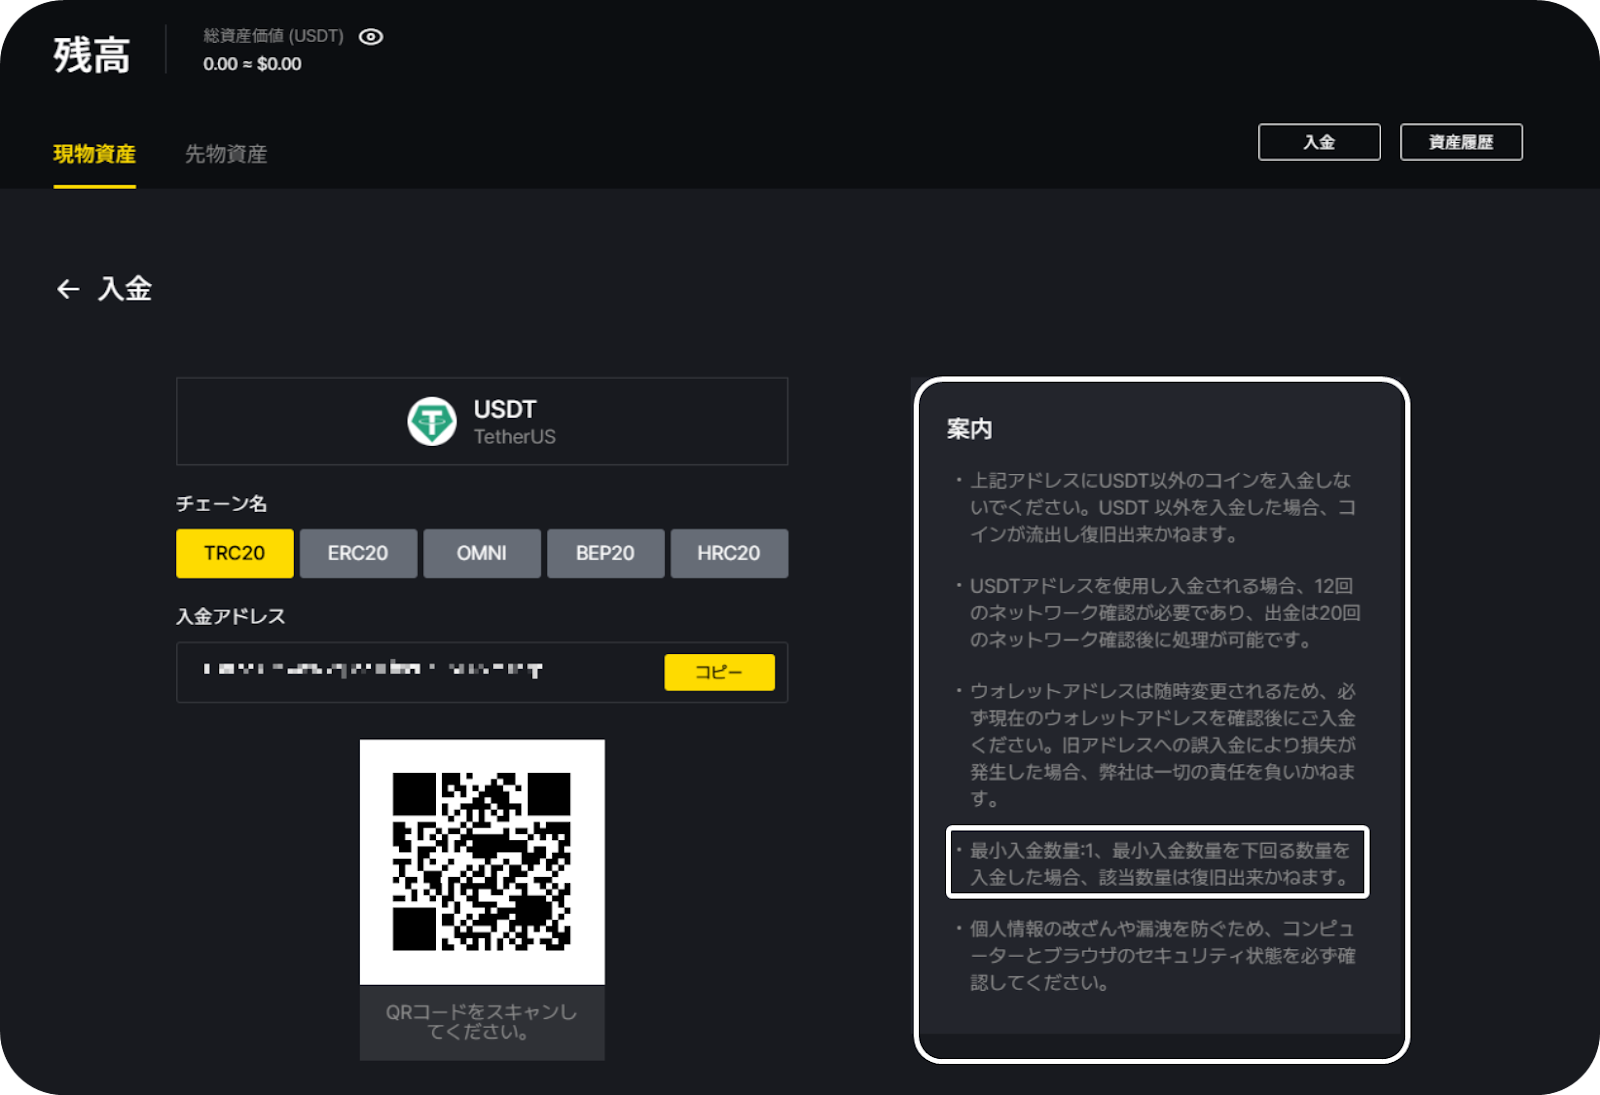Screen dimensions: 1600x1095
Task: Click the deposit QR code image
Action: click(x=482, y=862)
